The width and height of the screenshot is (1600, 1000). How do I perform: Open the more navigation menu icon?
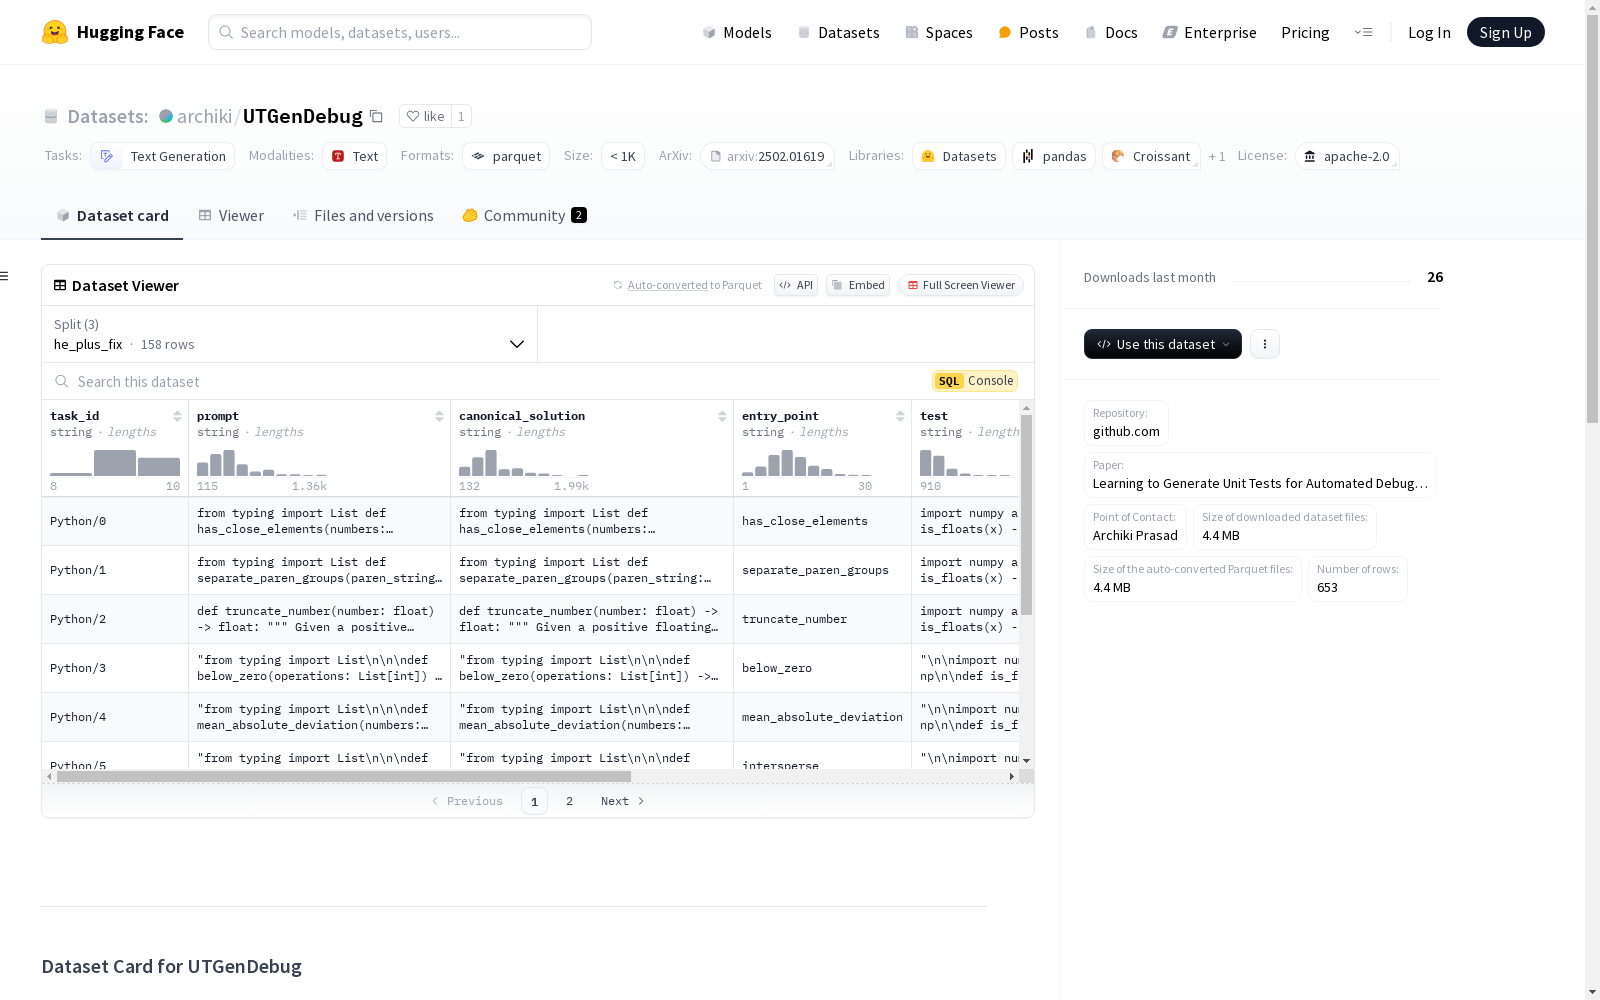point(1363,32)
